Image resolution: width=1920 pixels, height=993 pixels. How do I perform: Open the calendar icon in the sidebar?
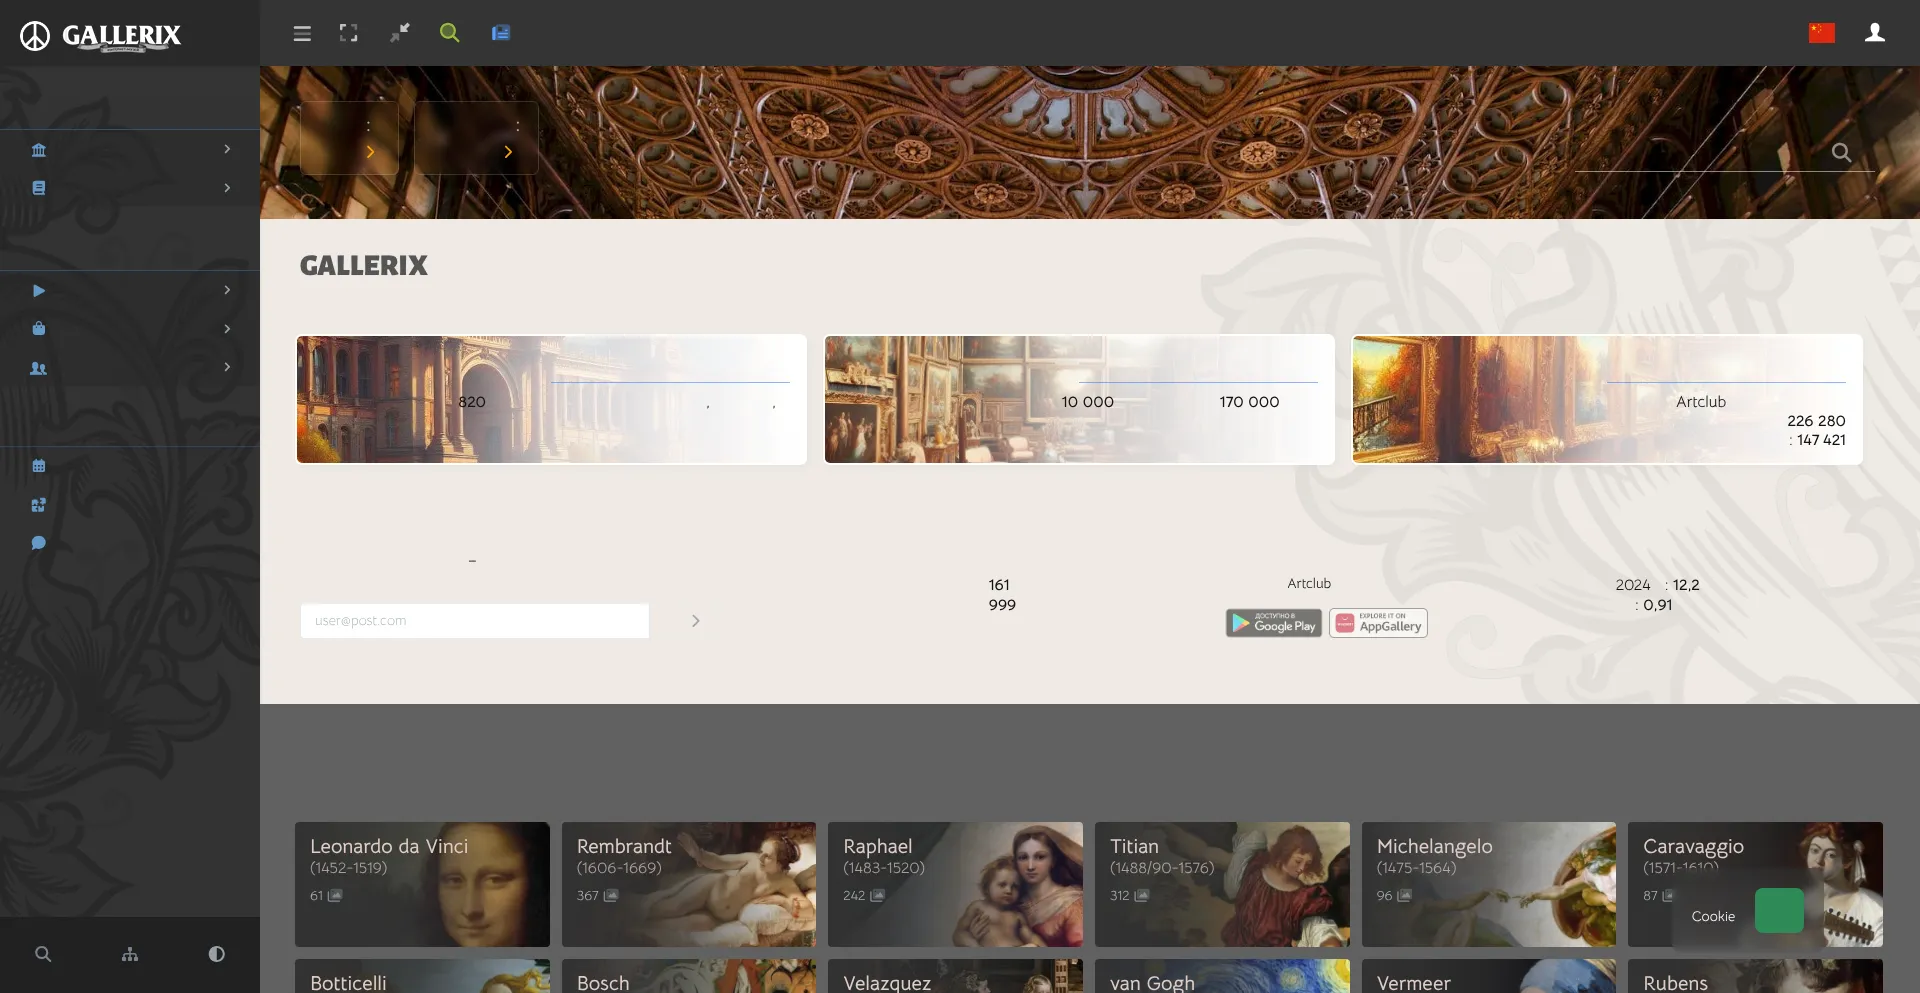click(x=39, y=466)
